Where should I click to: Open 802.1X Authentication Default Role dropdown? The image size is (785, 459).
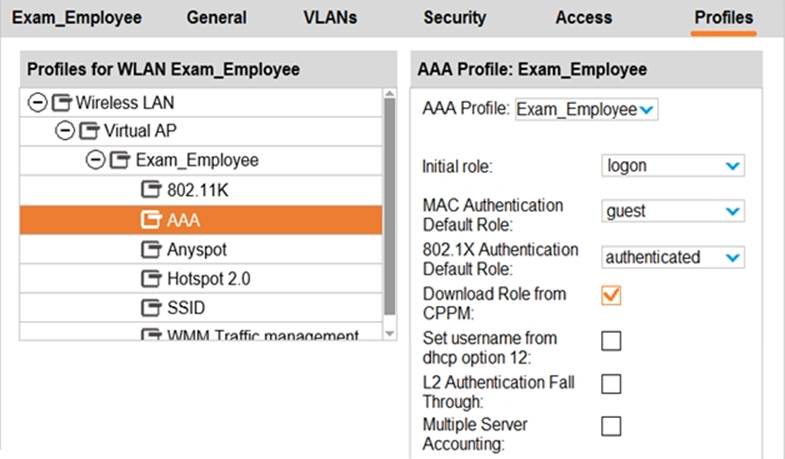tap(673, 257)
